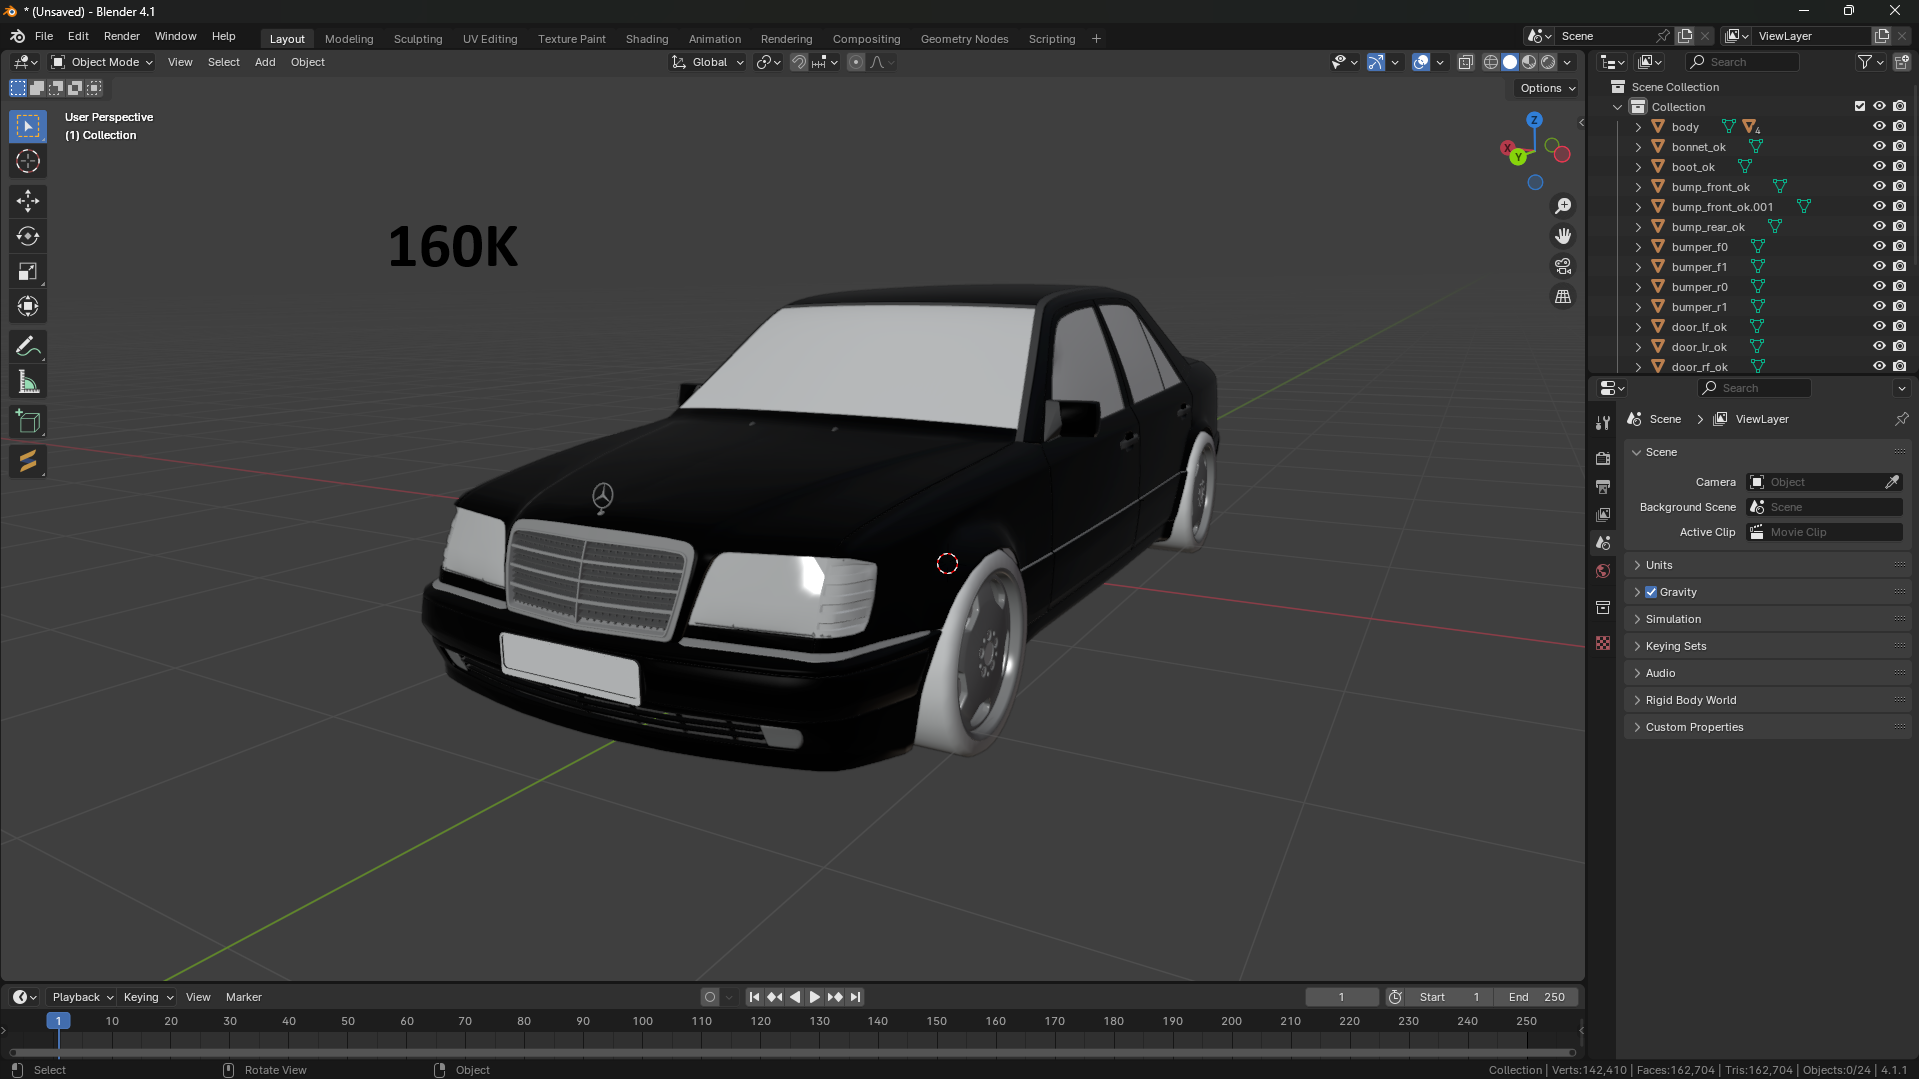Open the Global orientation dropdown
Image resolution: width=1919 pixels, height=1079 pixels.
click(708, 62)
